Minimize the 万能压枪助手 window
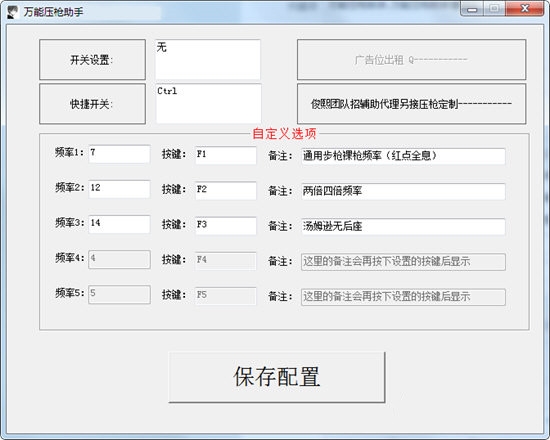Screen dimensions: 550x440 click(472, 9)
